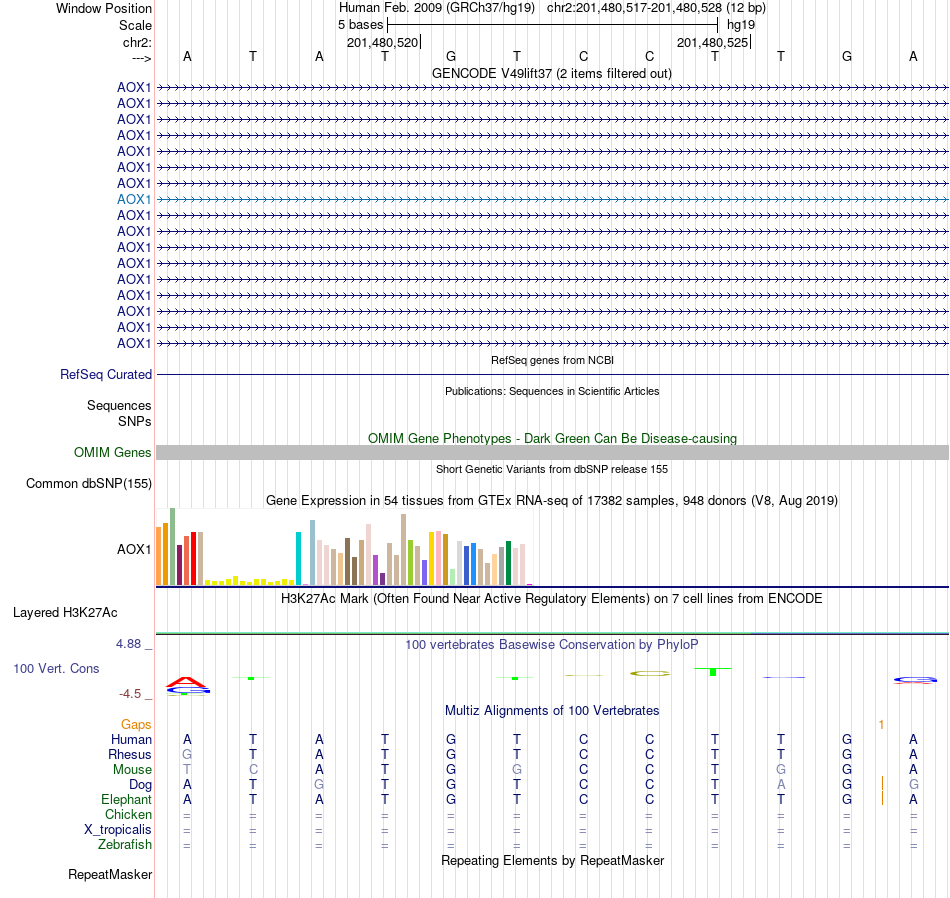Click the black AOX1 label beside GTEx chart
950x898 pixels.
(x=134, y=550)
